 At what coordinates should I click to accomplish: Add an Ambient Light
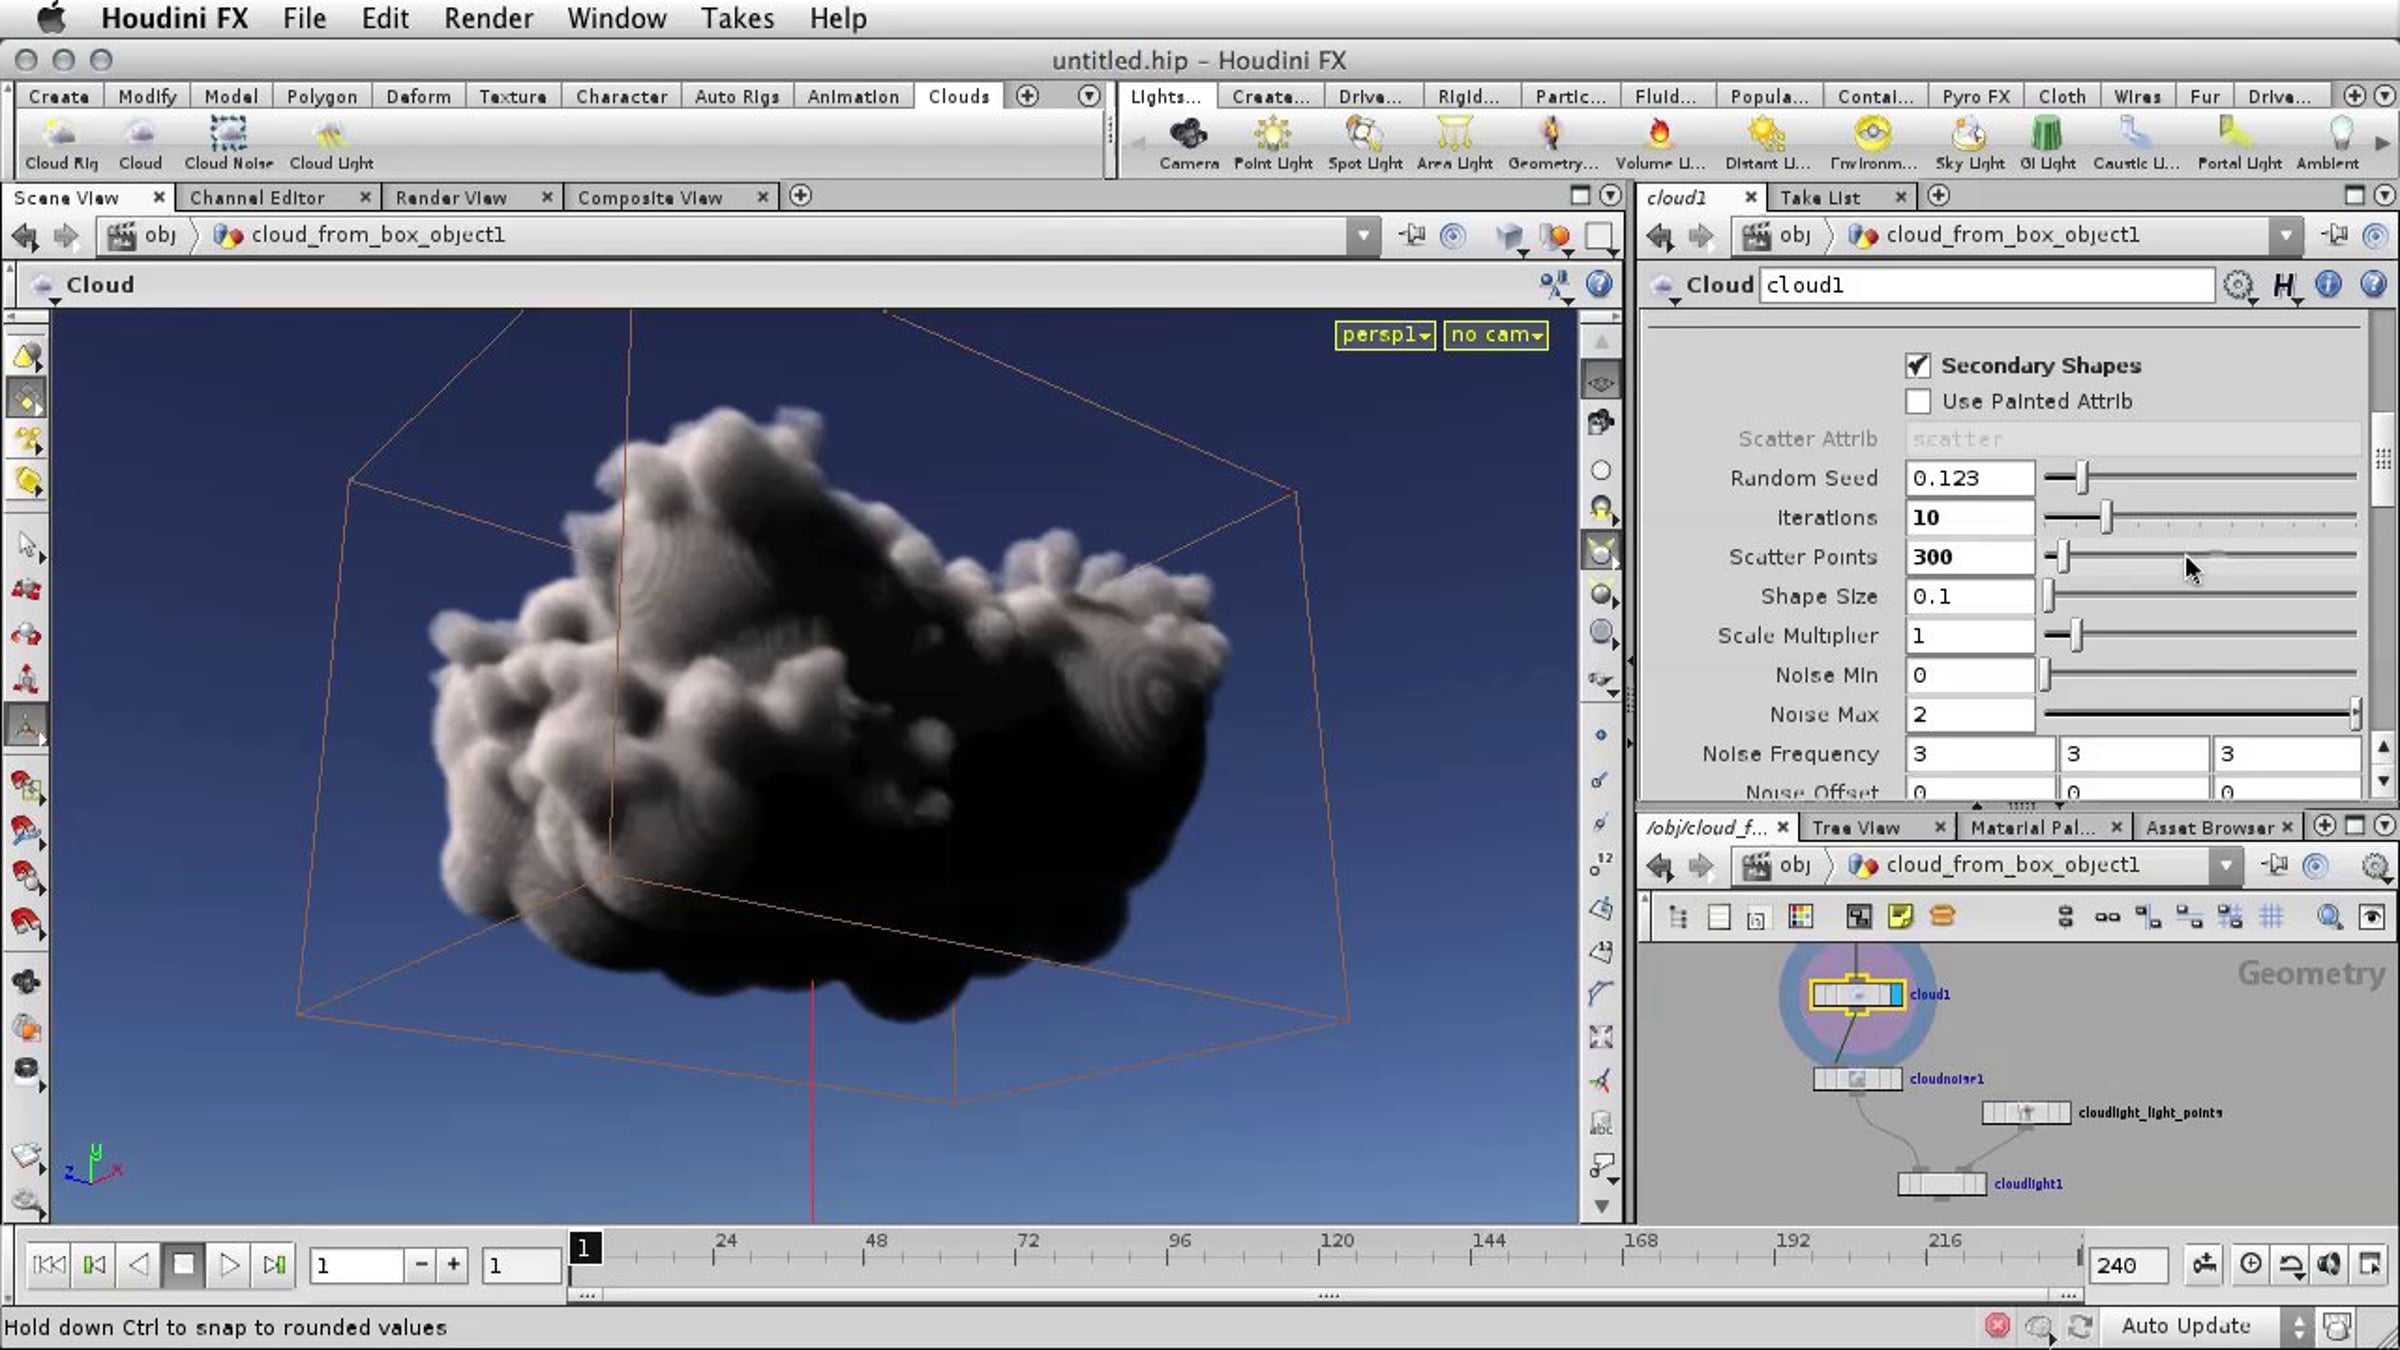pos(2328,143)
